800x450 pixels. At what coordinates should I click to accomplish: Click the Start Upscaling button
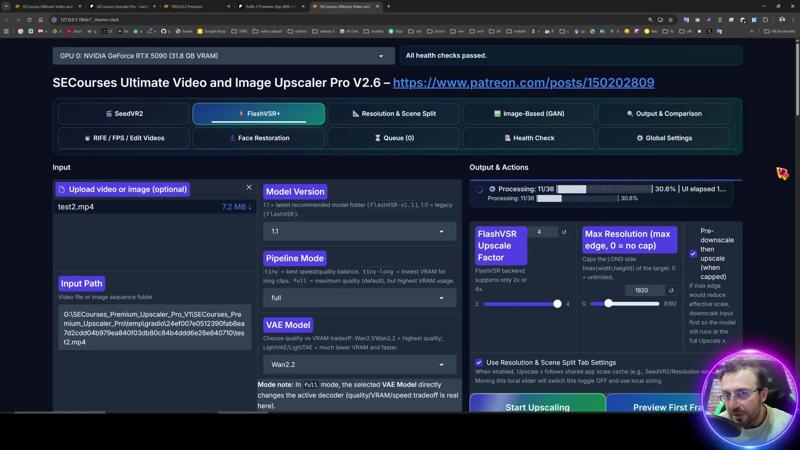[x=537, y=403]
